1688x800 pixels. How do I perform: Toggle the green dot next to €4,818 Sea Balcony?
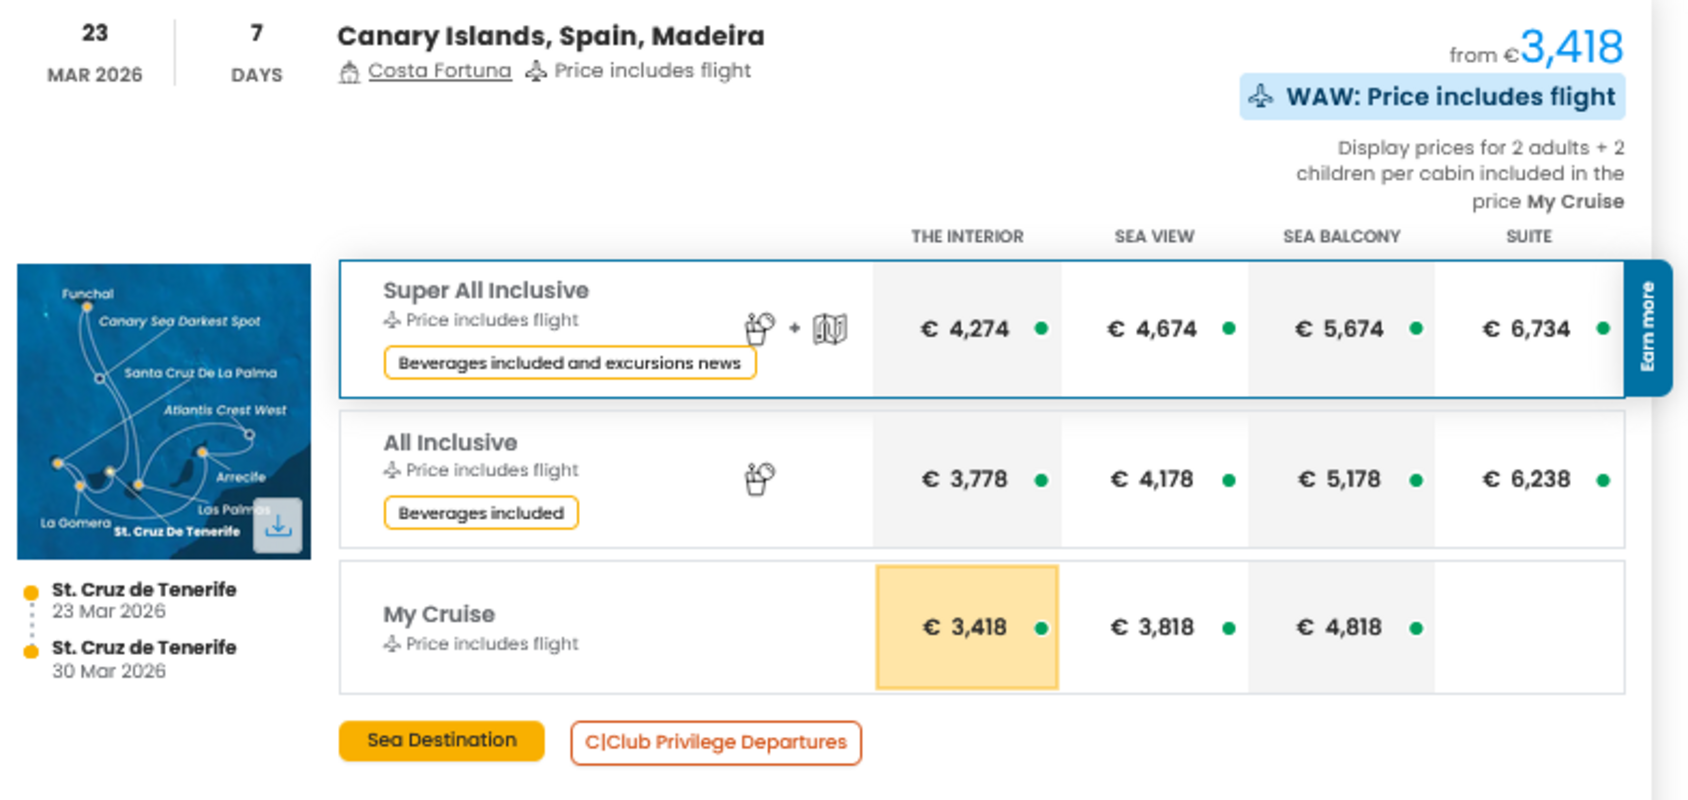point(1415,628)
